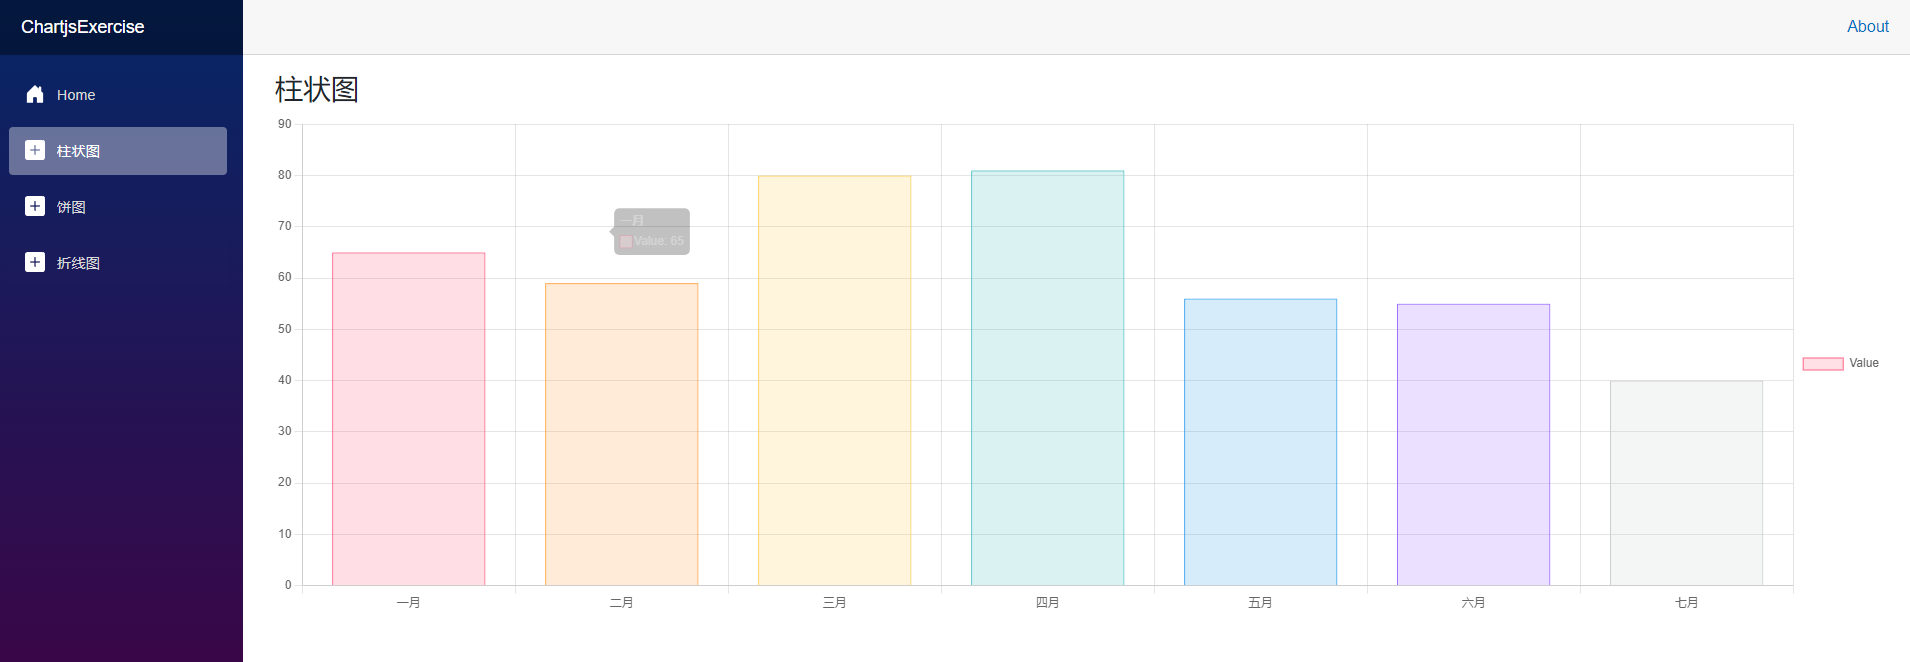Click the purple 六月 bar
This screenshot has width=1910, height=662.
1473,445
